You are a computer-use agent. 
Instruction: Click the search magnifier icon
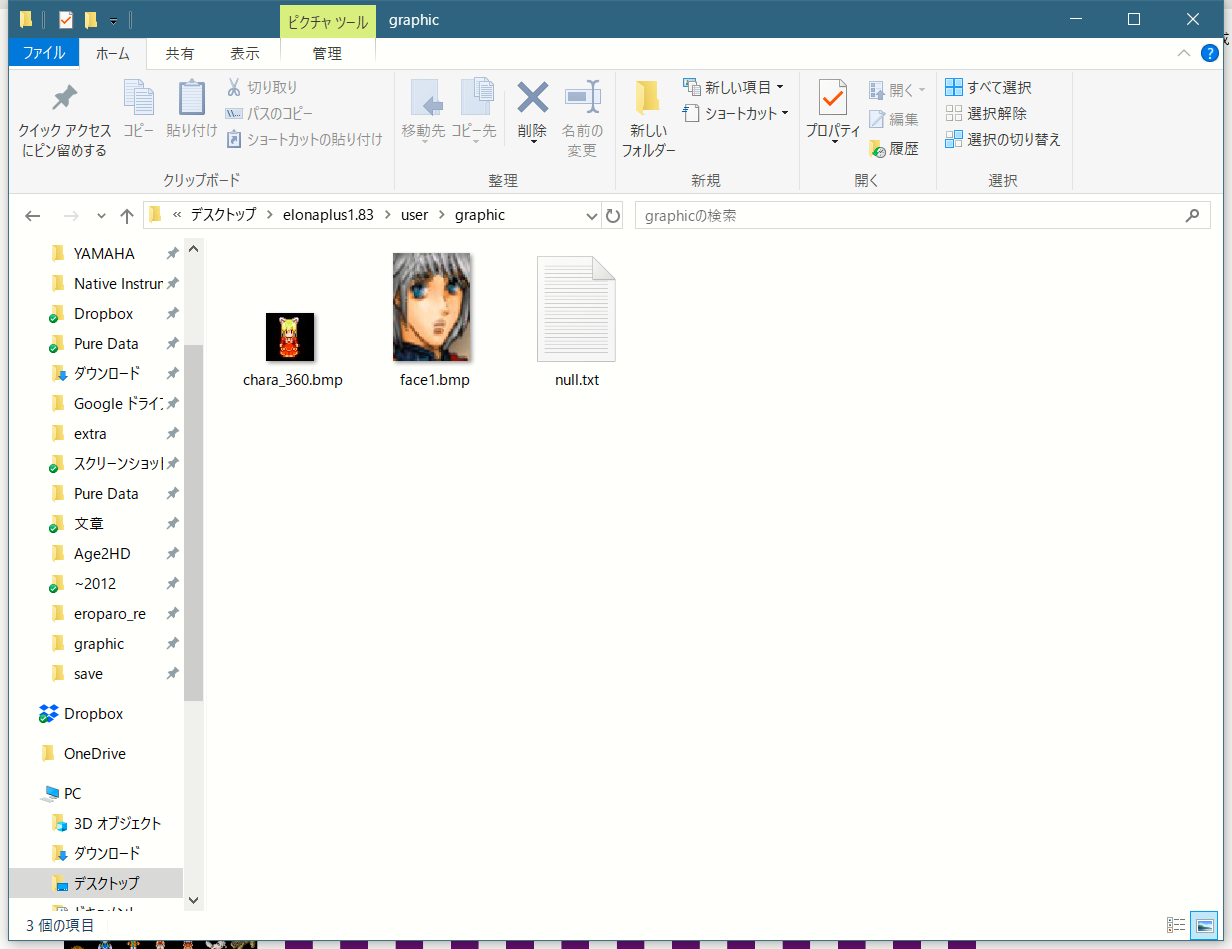click(x=1191, y=215)
